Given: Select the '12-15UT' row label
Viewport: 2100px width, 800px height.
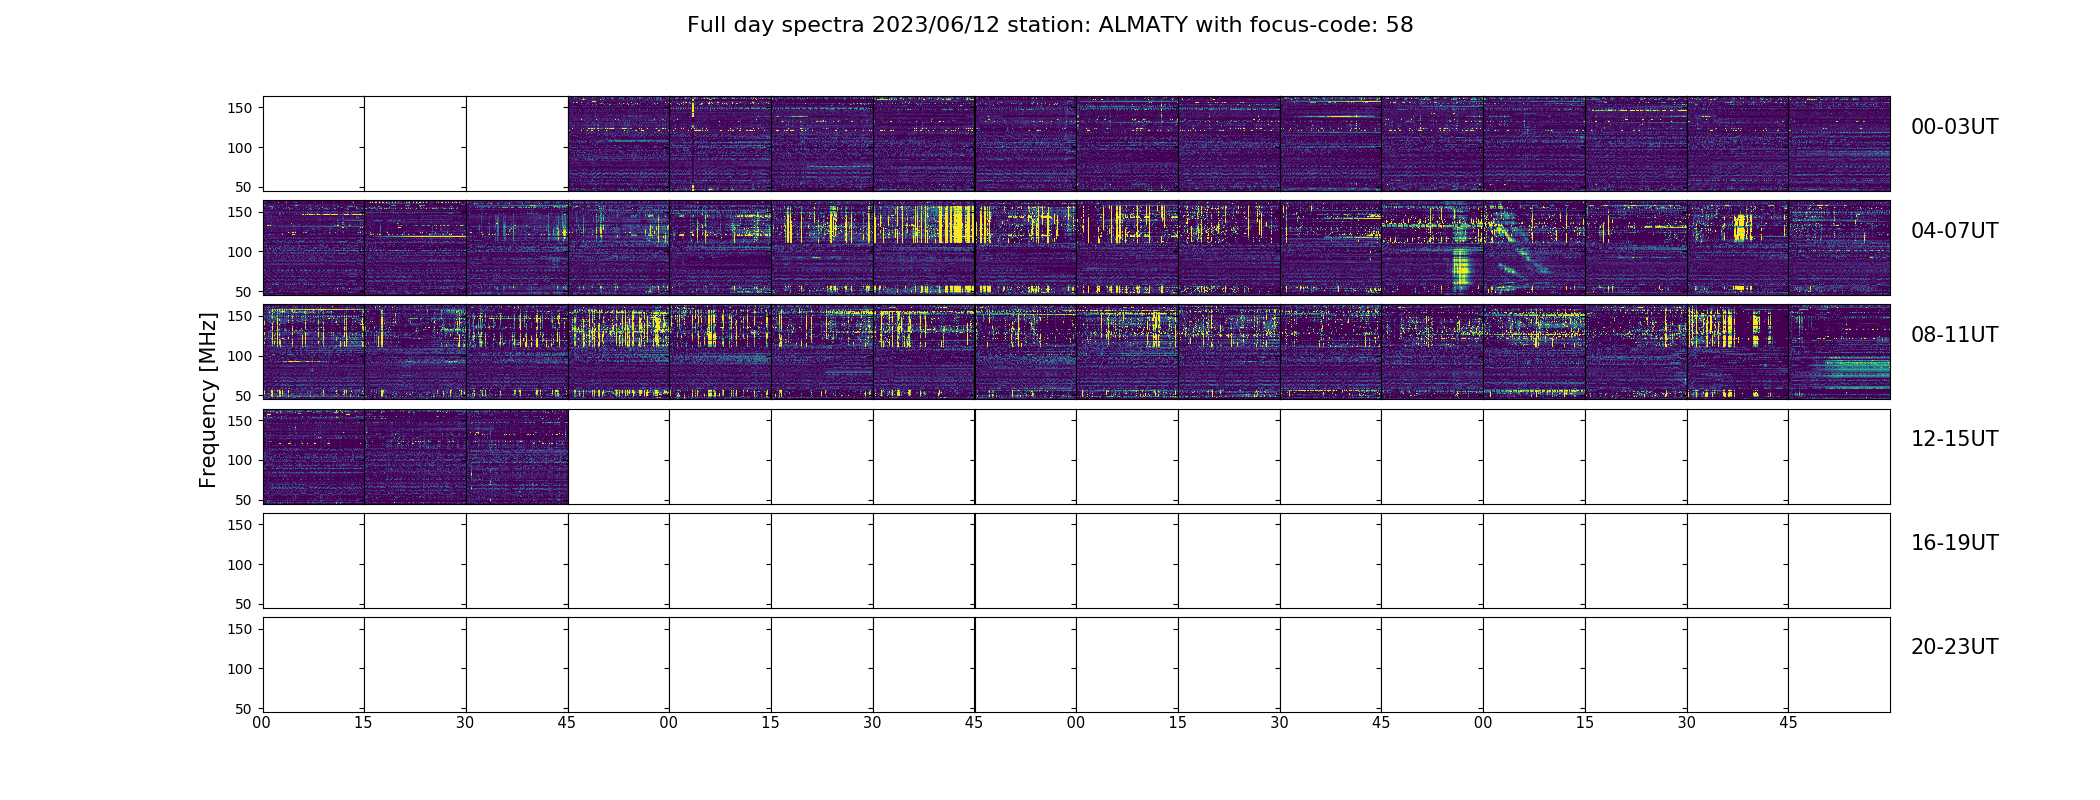Looking at the screenshot, I should pyautogui.click(x=1954, y=439).
